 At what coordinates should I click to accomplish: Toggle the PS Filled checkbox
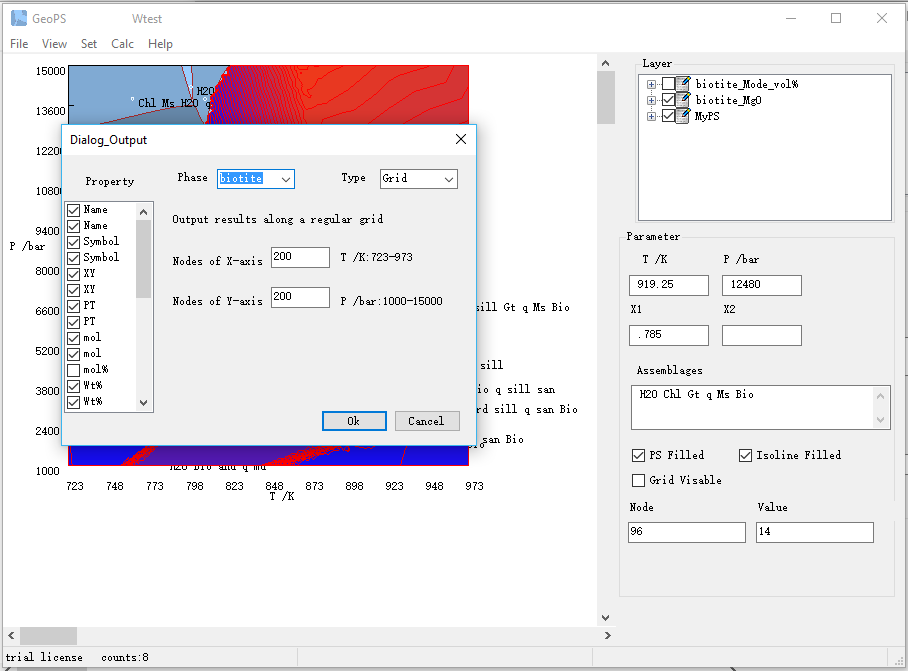[x=639, y=455]
